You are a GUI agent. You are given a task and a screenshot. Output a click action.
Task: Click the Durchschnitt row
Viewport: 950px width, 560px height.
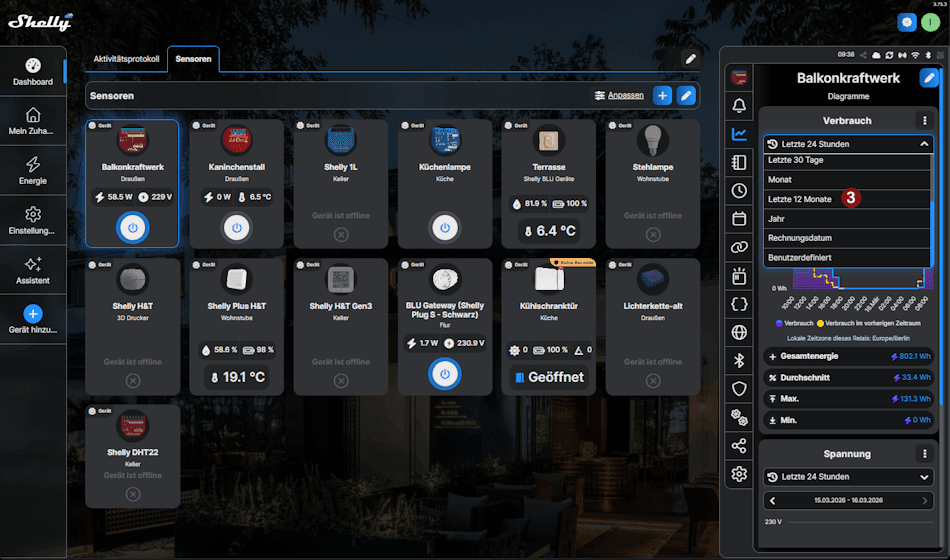(848, 378)
